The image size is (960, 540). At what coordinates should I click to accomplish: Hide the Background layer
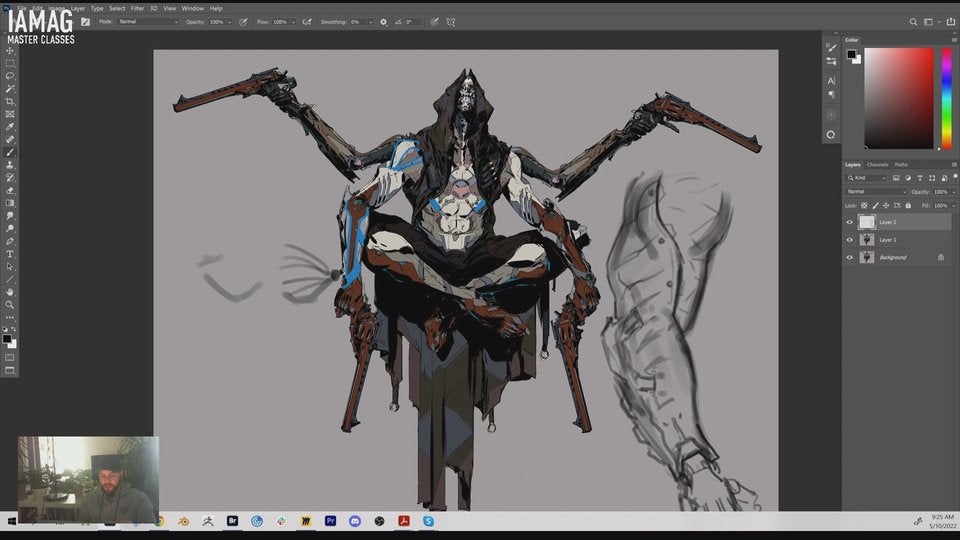coord(850,257)
